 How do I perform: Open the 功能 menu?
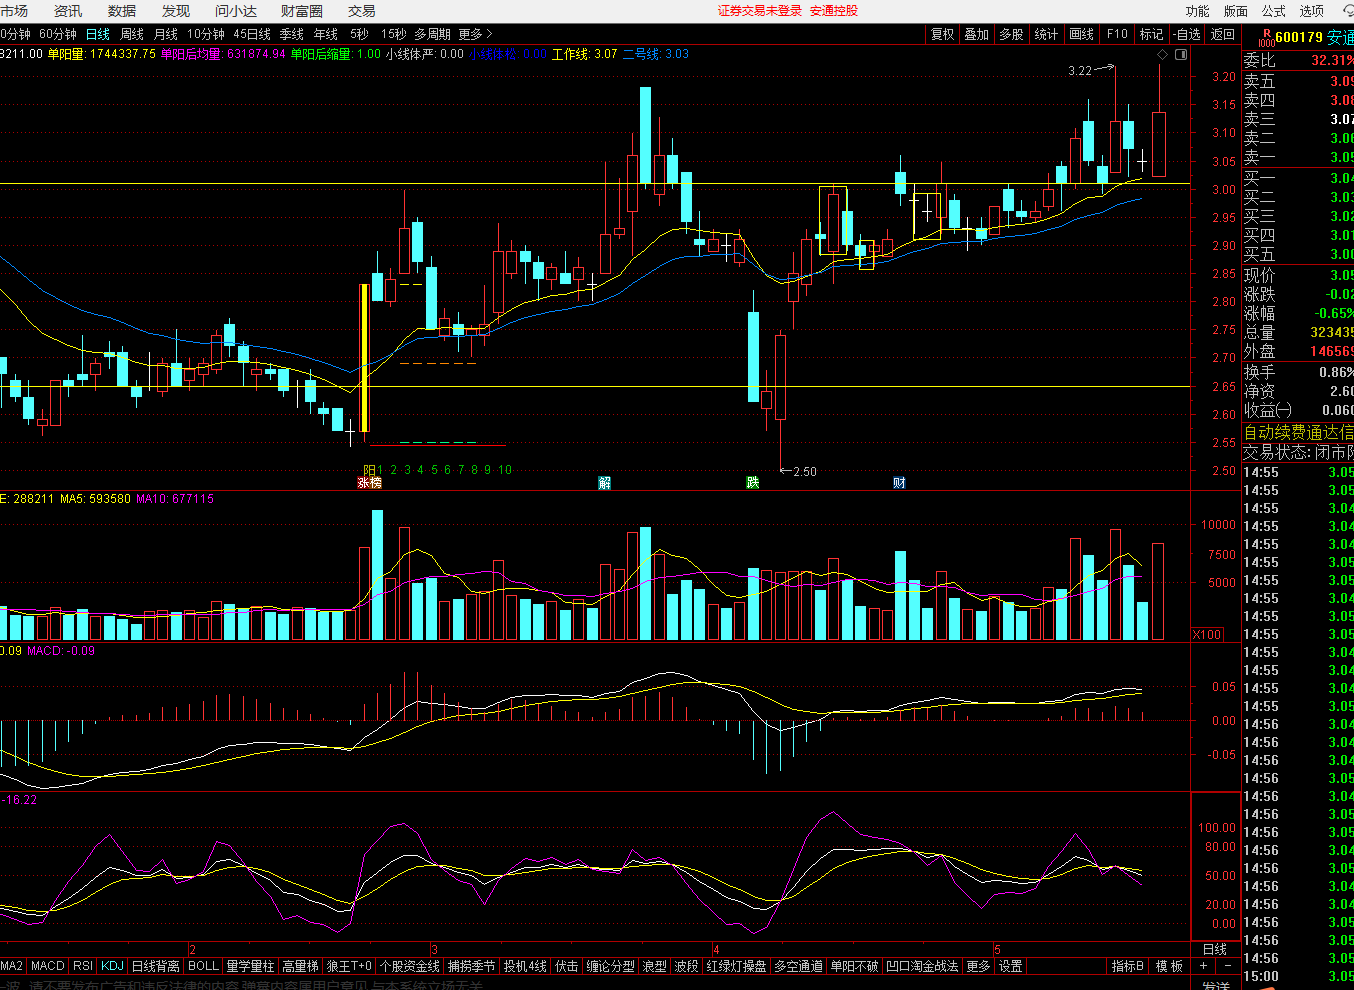pos(1198,11)
